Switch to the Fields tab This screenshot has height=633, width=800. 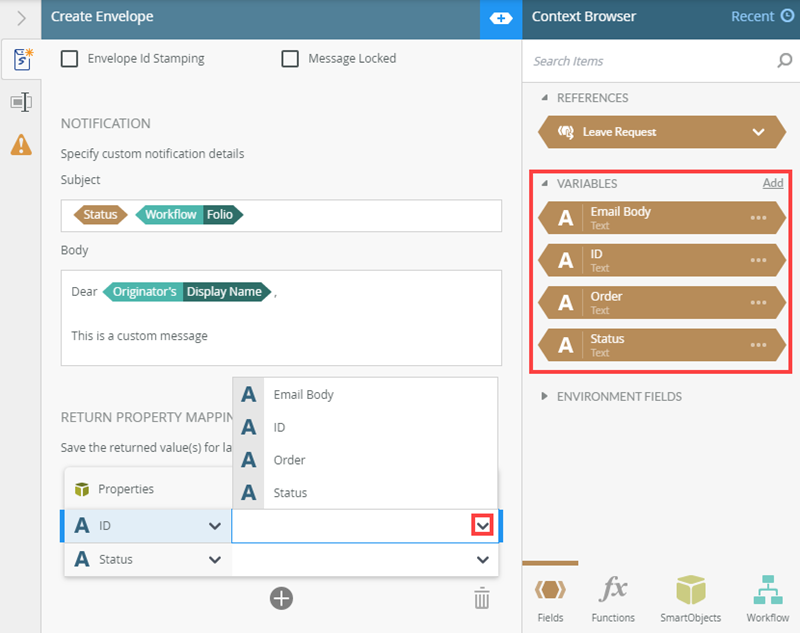pyautogui.click(x=550, y=599)
